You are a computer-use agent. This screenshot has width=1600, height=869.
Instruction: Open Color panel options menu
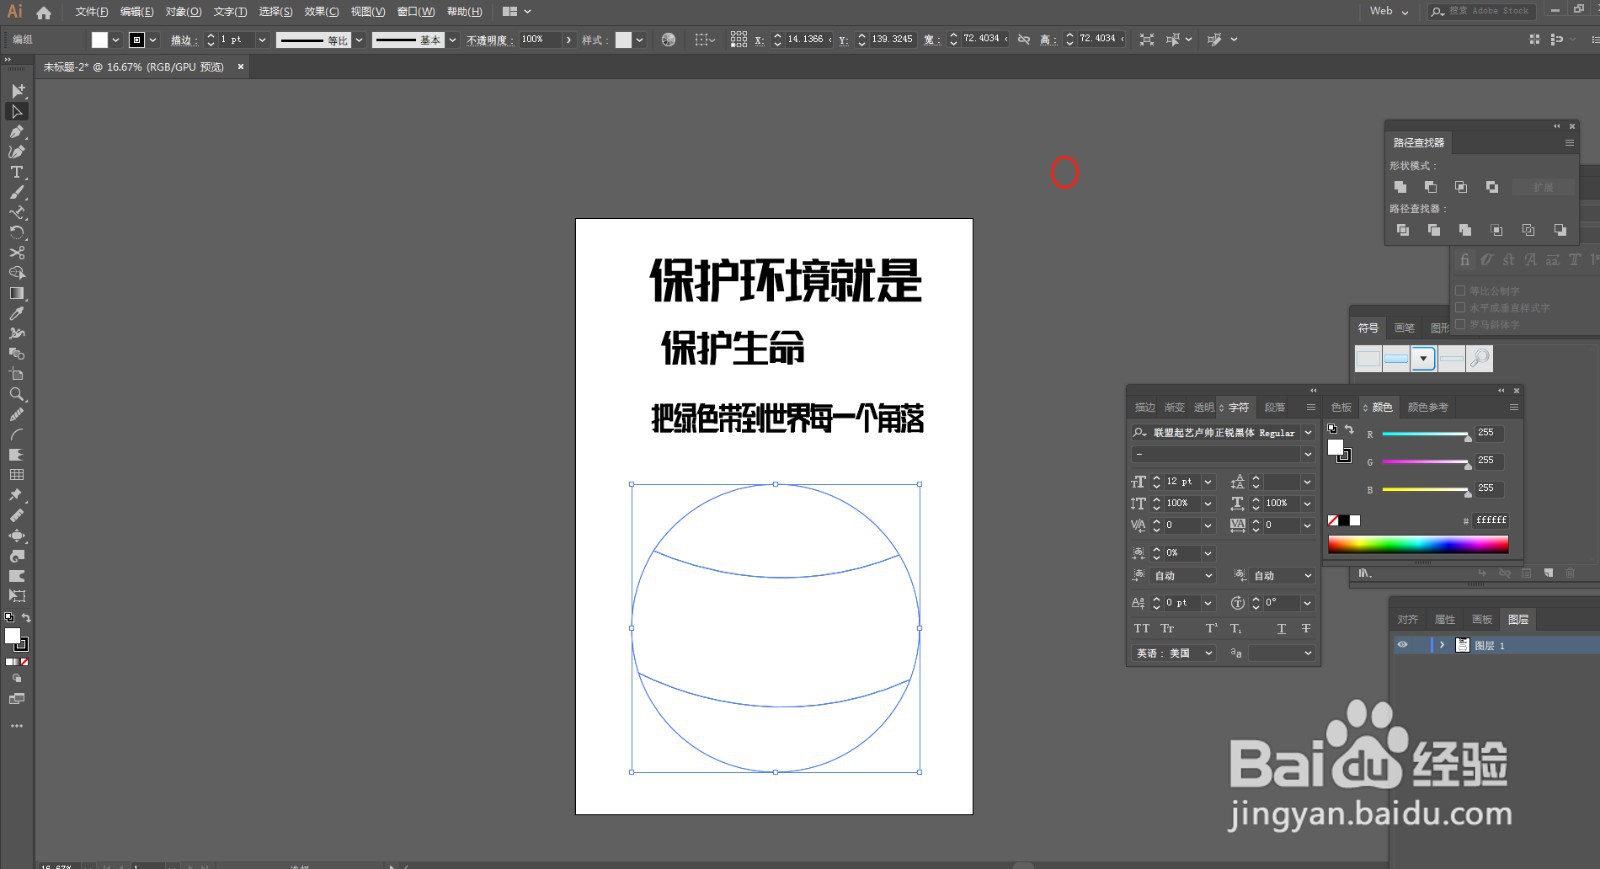pyautogui.click(x=1514, y=407)
